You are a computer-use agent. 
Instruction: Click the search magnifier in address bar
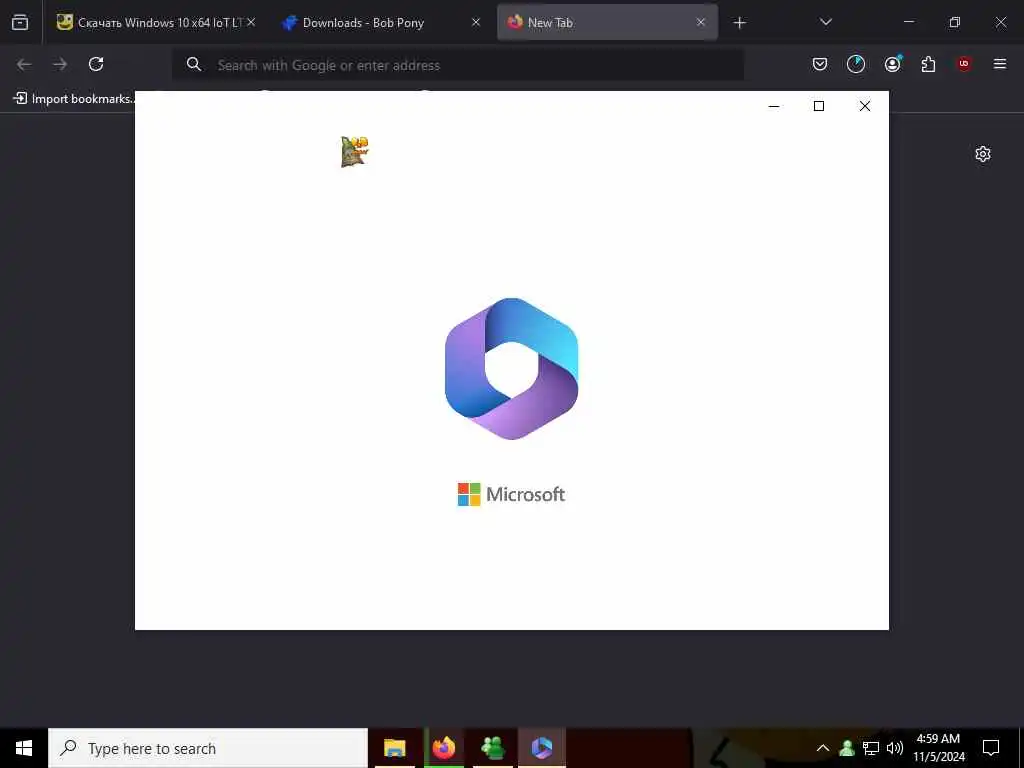tap(193, 64)
